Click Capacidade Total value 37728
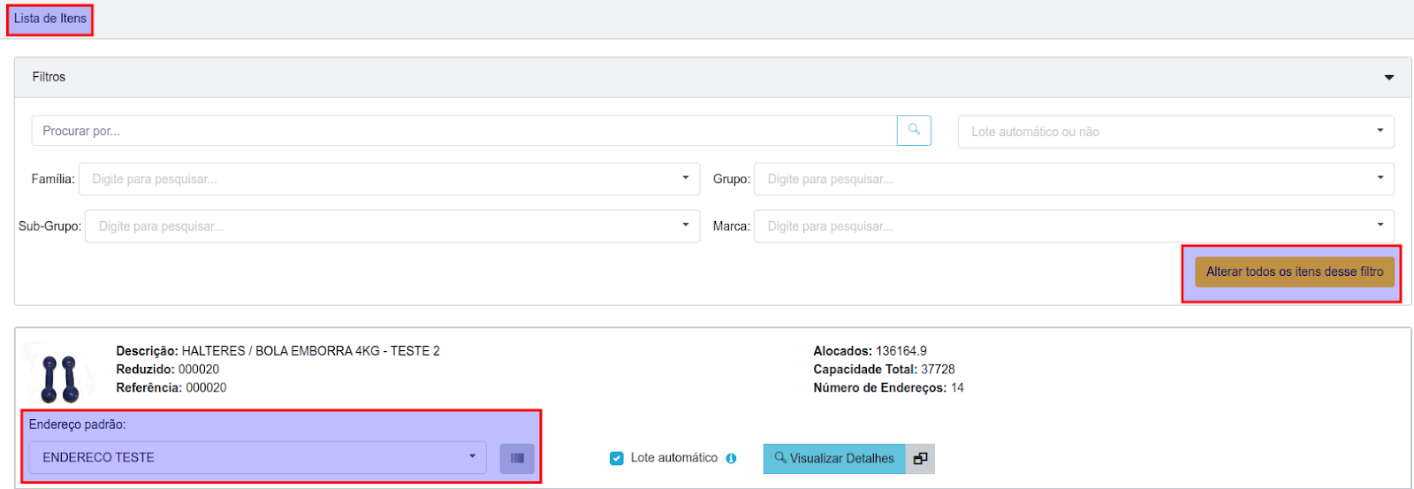1414x489 pixels. 936,370
